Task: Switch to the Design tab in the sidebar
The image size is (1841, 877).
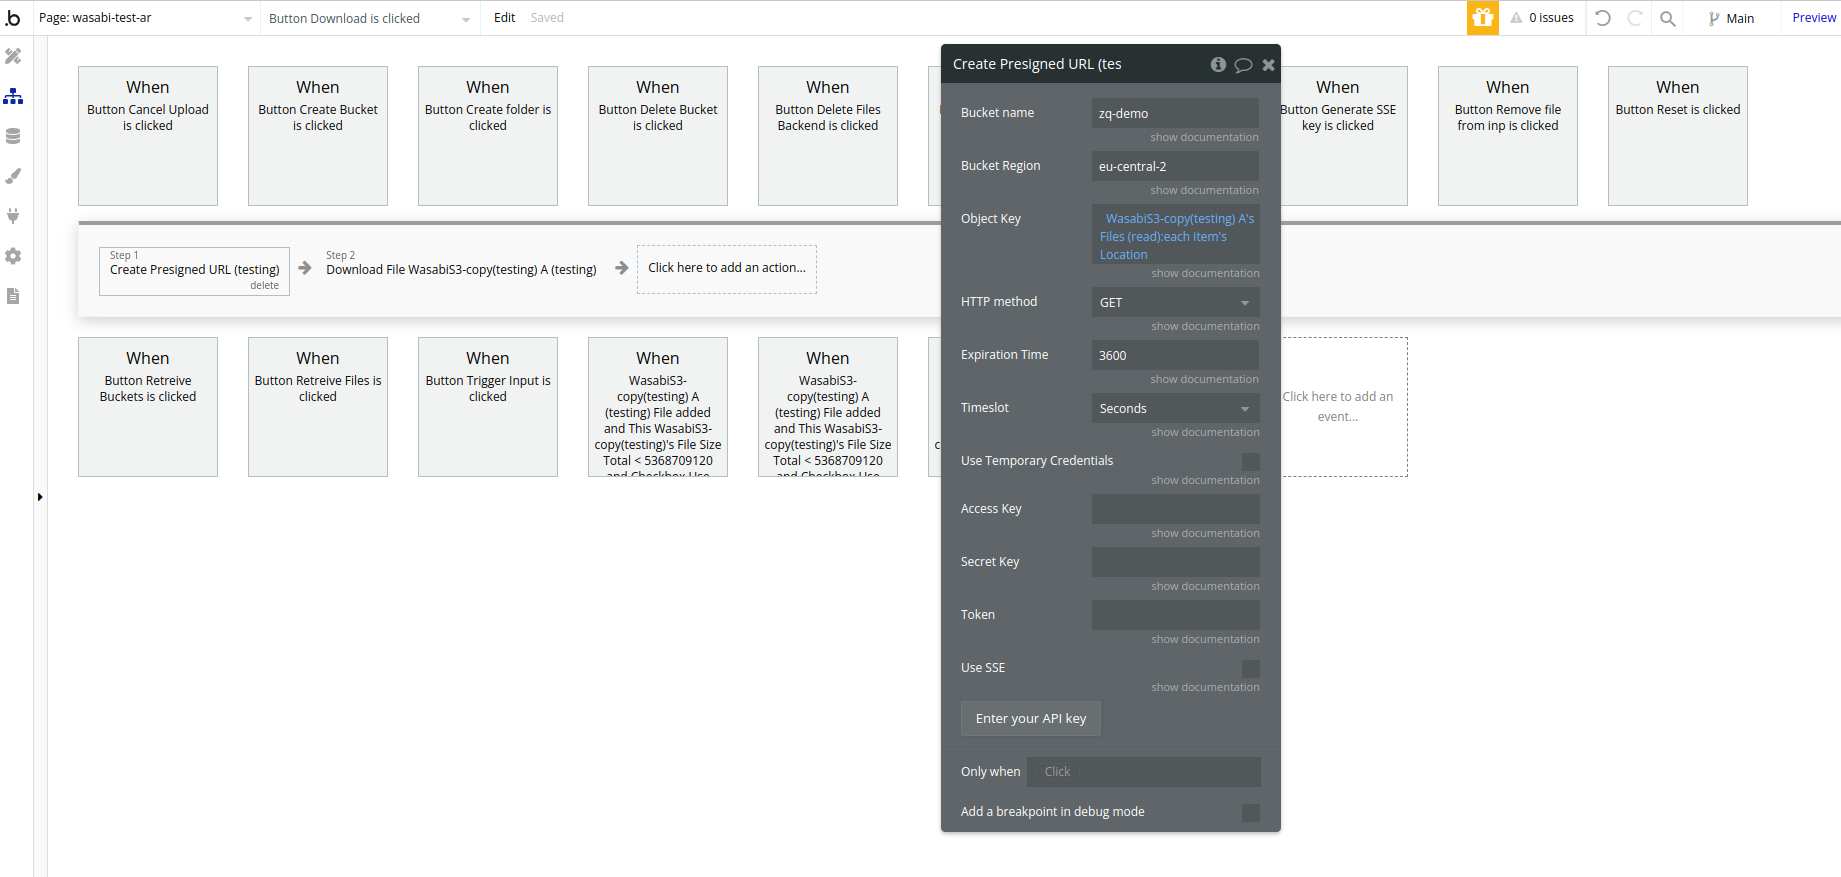Action: click(13, 56)
